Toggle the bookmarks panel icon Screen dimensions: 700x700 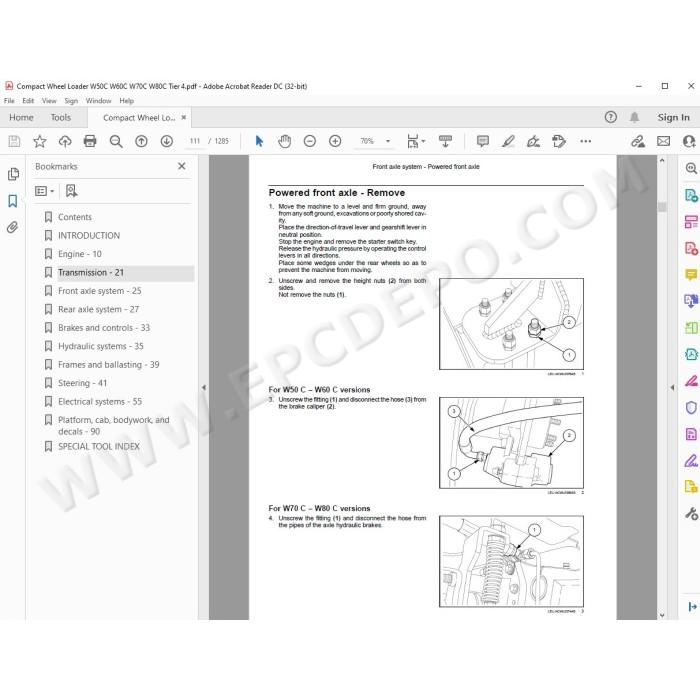tap(13, 201)
